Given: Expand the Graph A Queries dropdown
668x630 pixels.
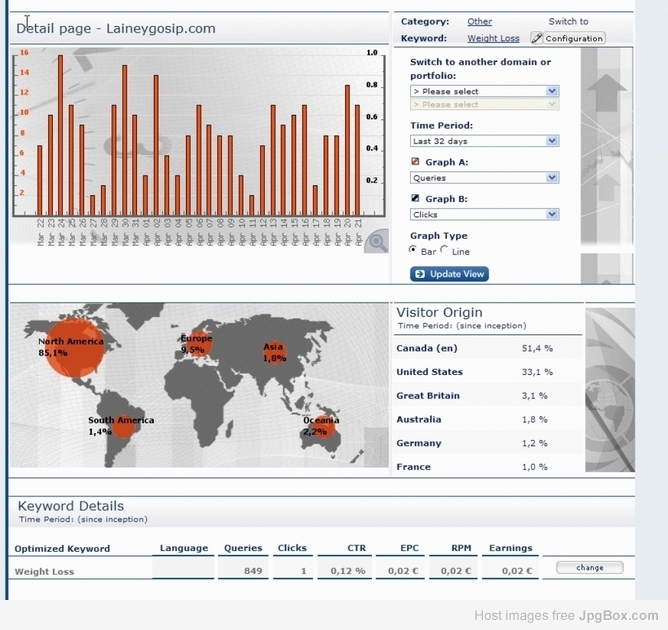Looking at the screenshot, I should coord(484,178).
